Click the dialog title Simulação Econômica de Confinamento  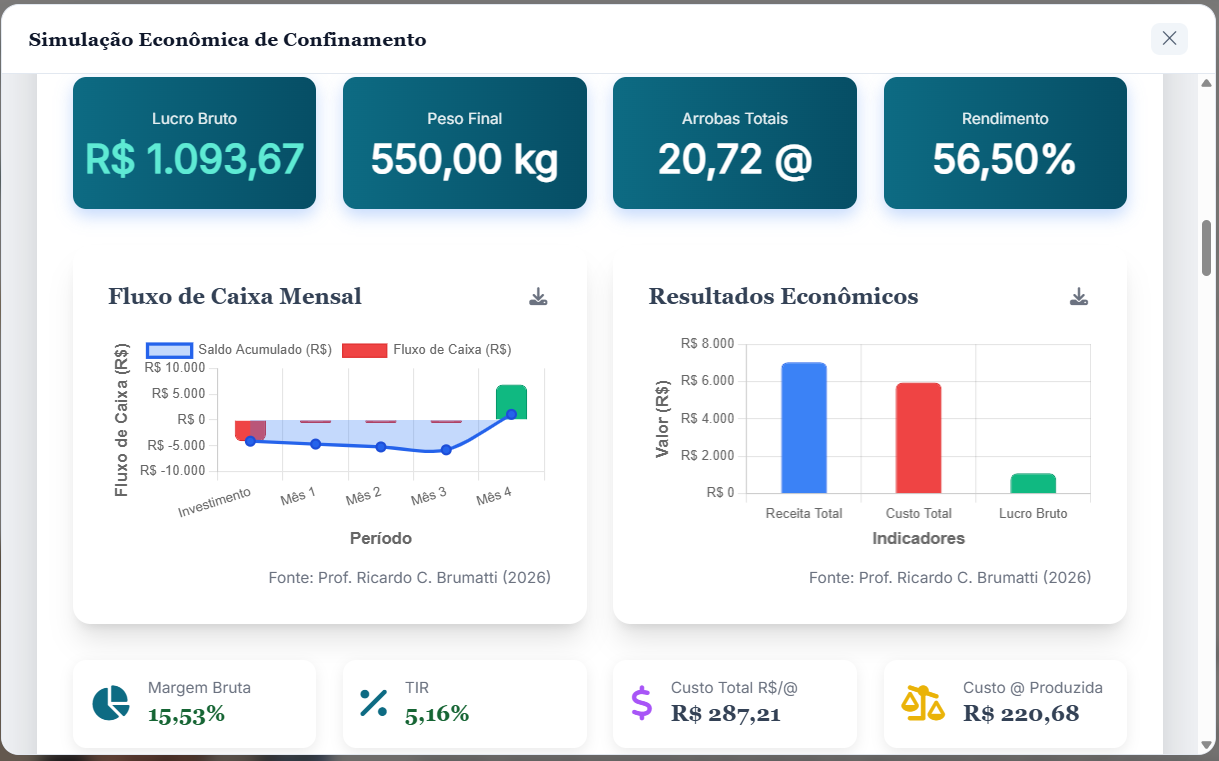[227, 40]
